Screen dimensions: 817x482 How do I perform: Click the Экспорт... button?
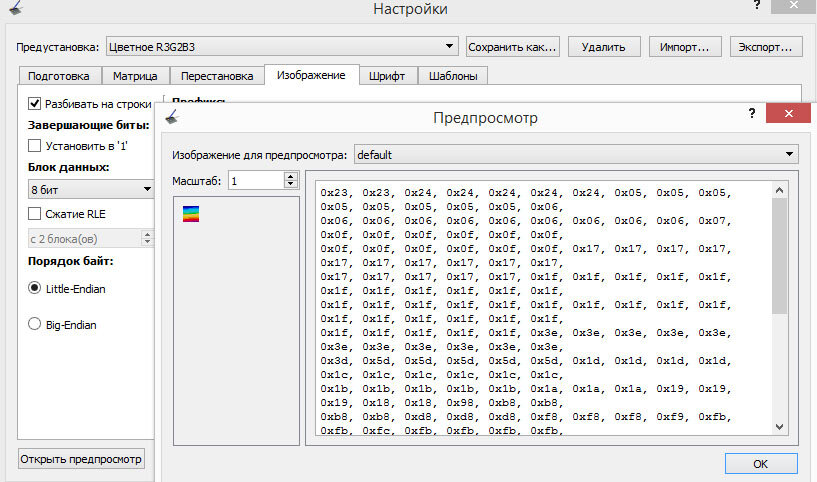pyautogui.click(x=765, y=47)
